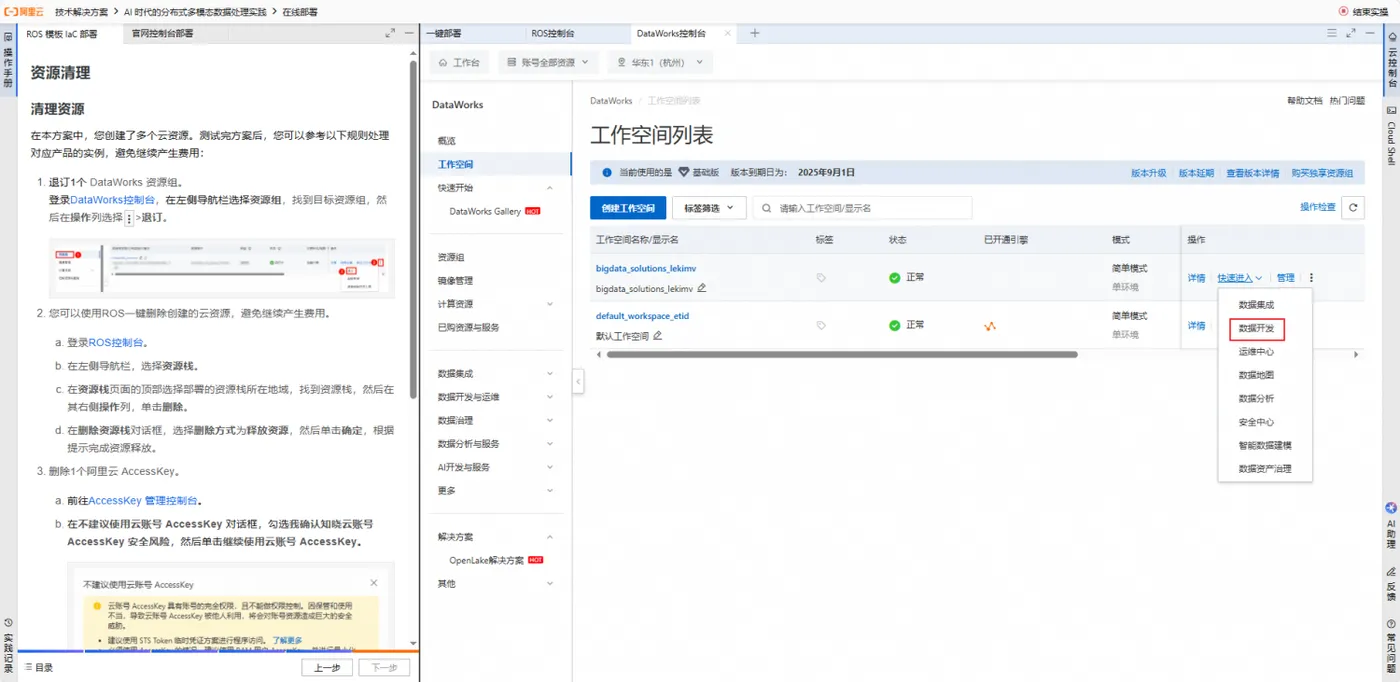Viewport: 1400px width, 682px height.
Task: Open DataWorks Gallery in the sidebar
Action: pos(485,211)
